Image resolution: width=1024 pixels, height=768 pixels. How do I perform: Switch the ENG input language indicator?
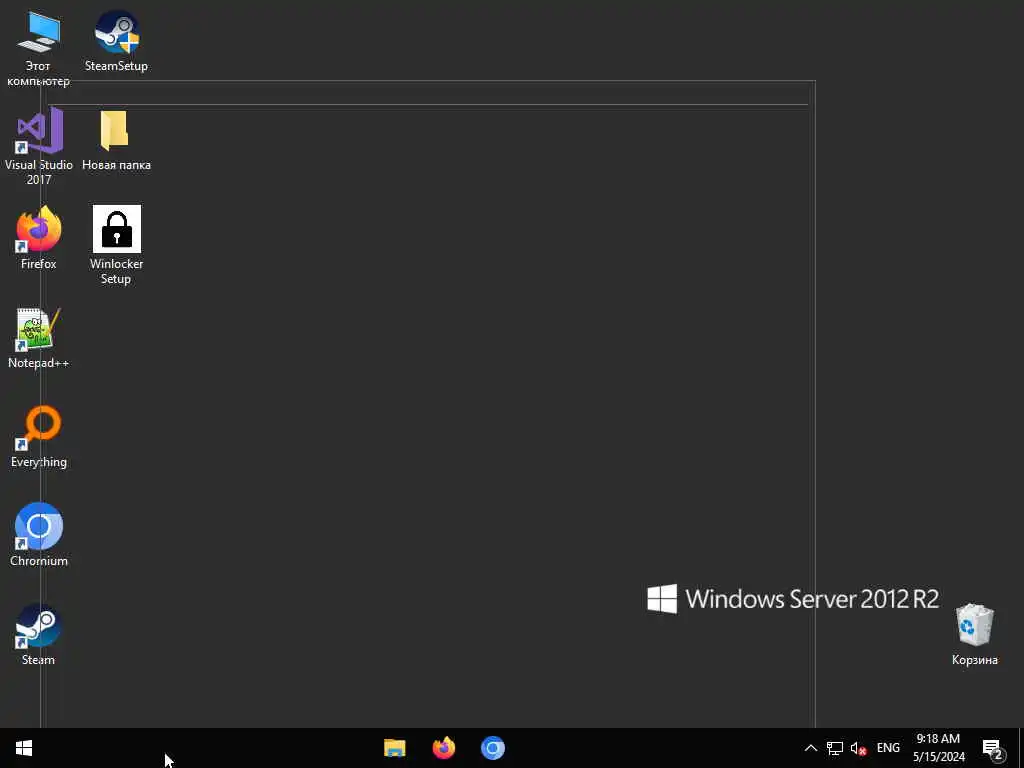[x=888, y=748]
